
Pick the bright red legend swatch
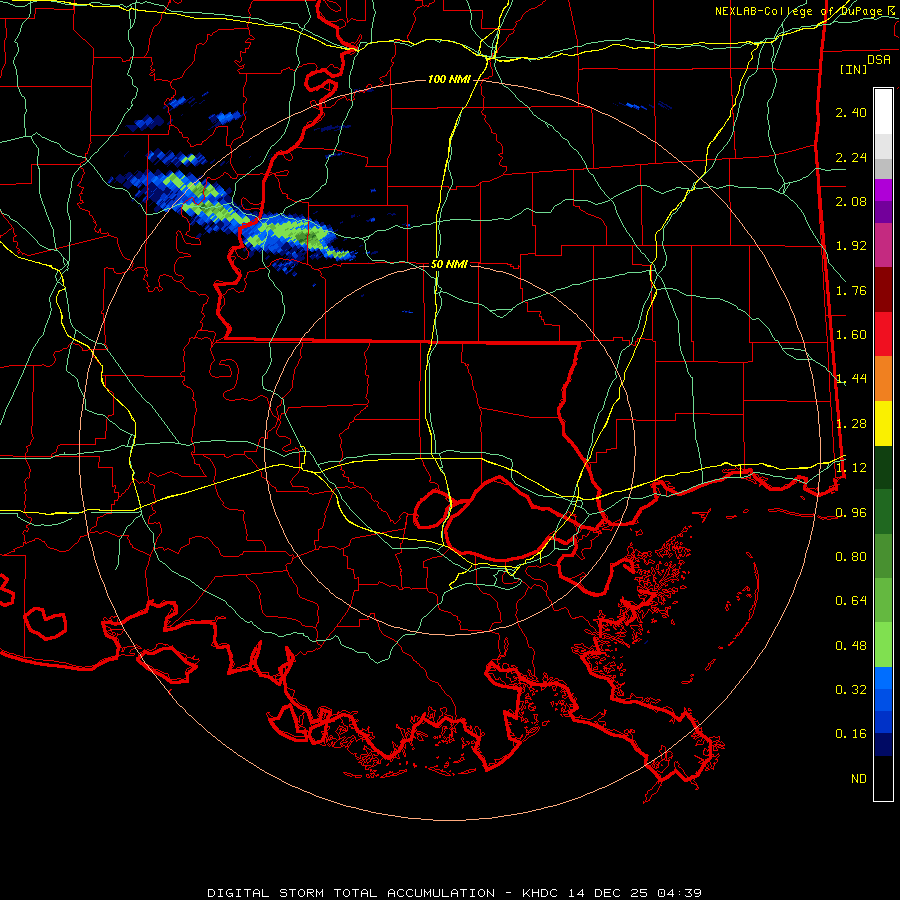[x=883, y=334]
